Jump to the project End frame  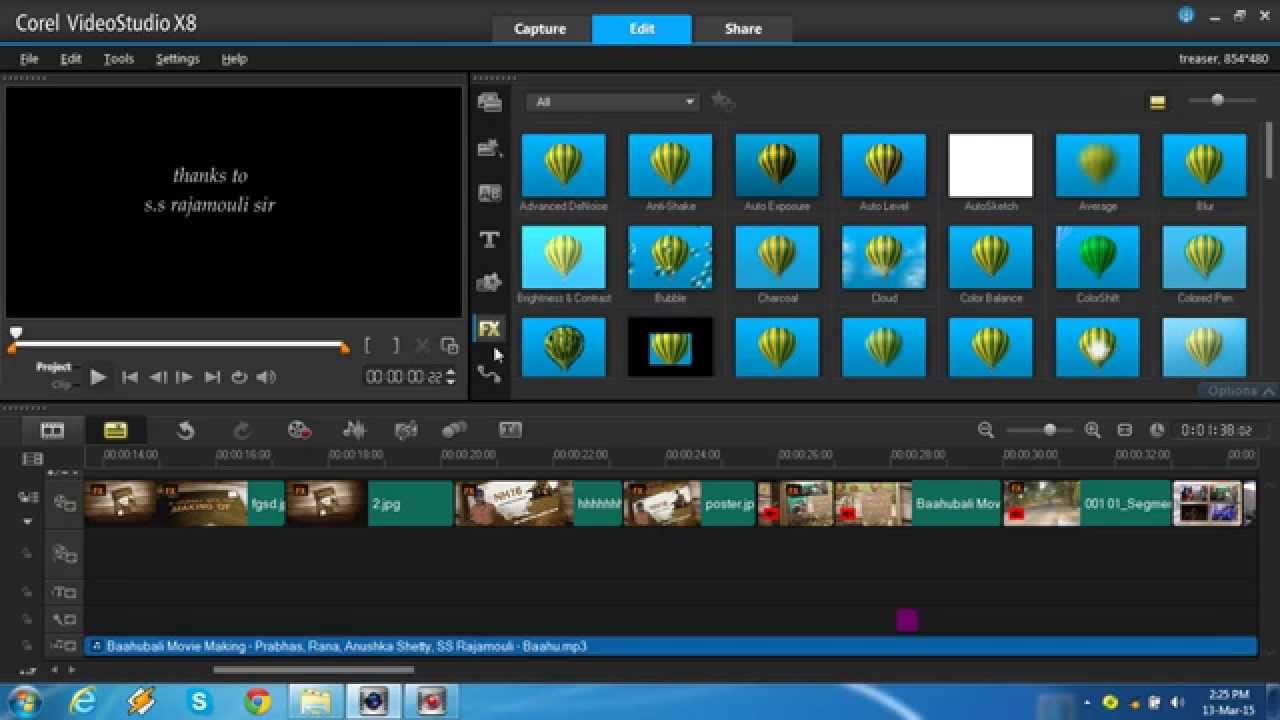point(212,377)
